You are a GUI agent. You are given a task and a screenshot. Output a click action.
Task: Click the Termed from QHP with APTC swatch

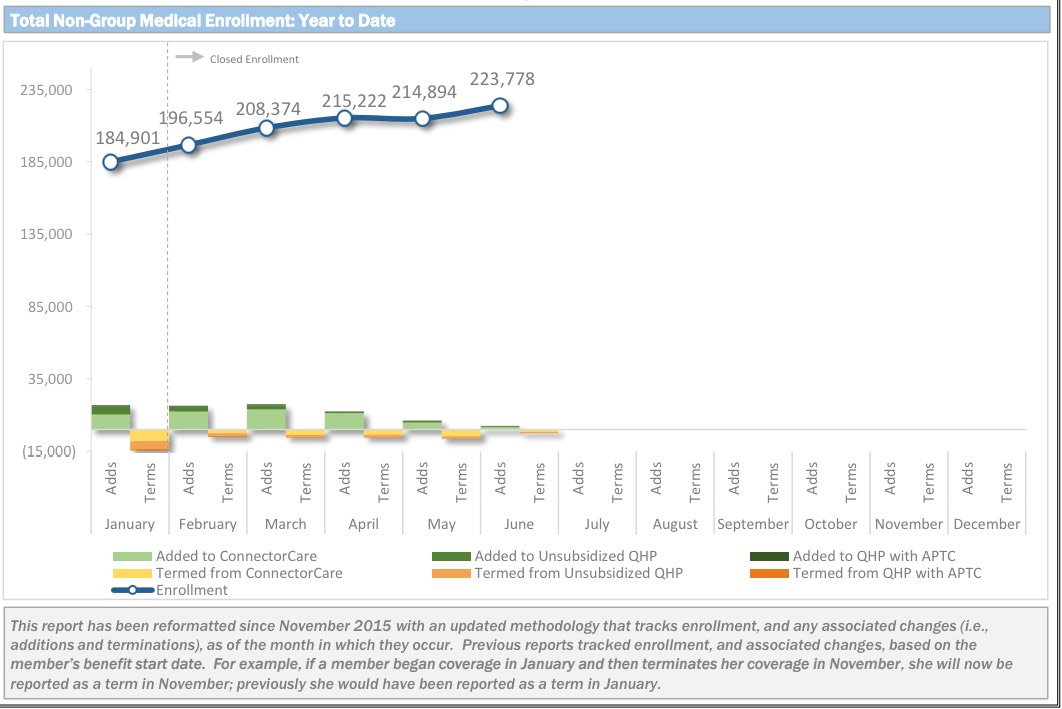[769, 573]
